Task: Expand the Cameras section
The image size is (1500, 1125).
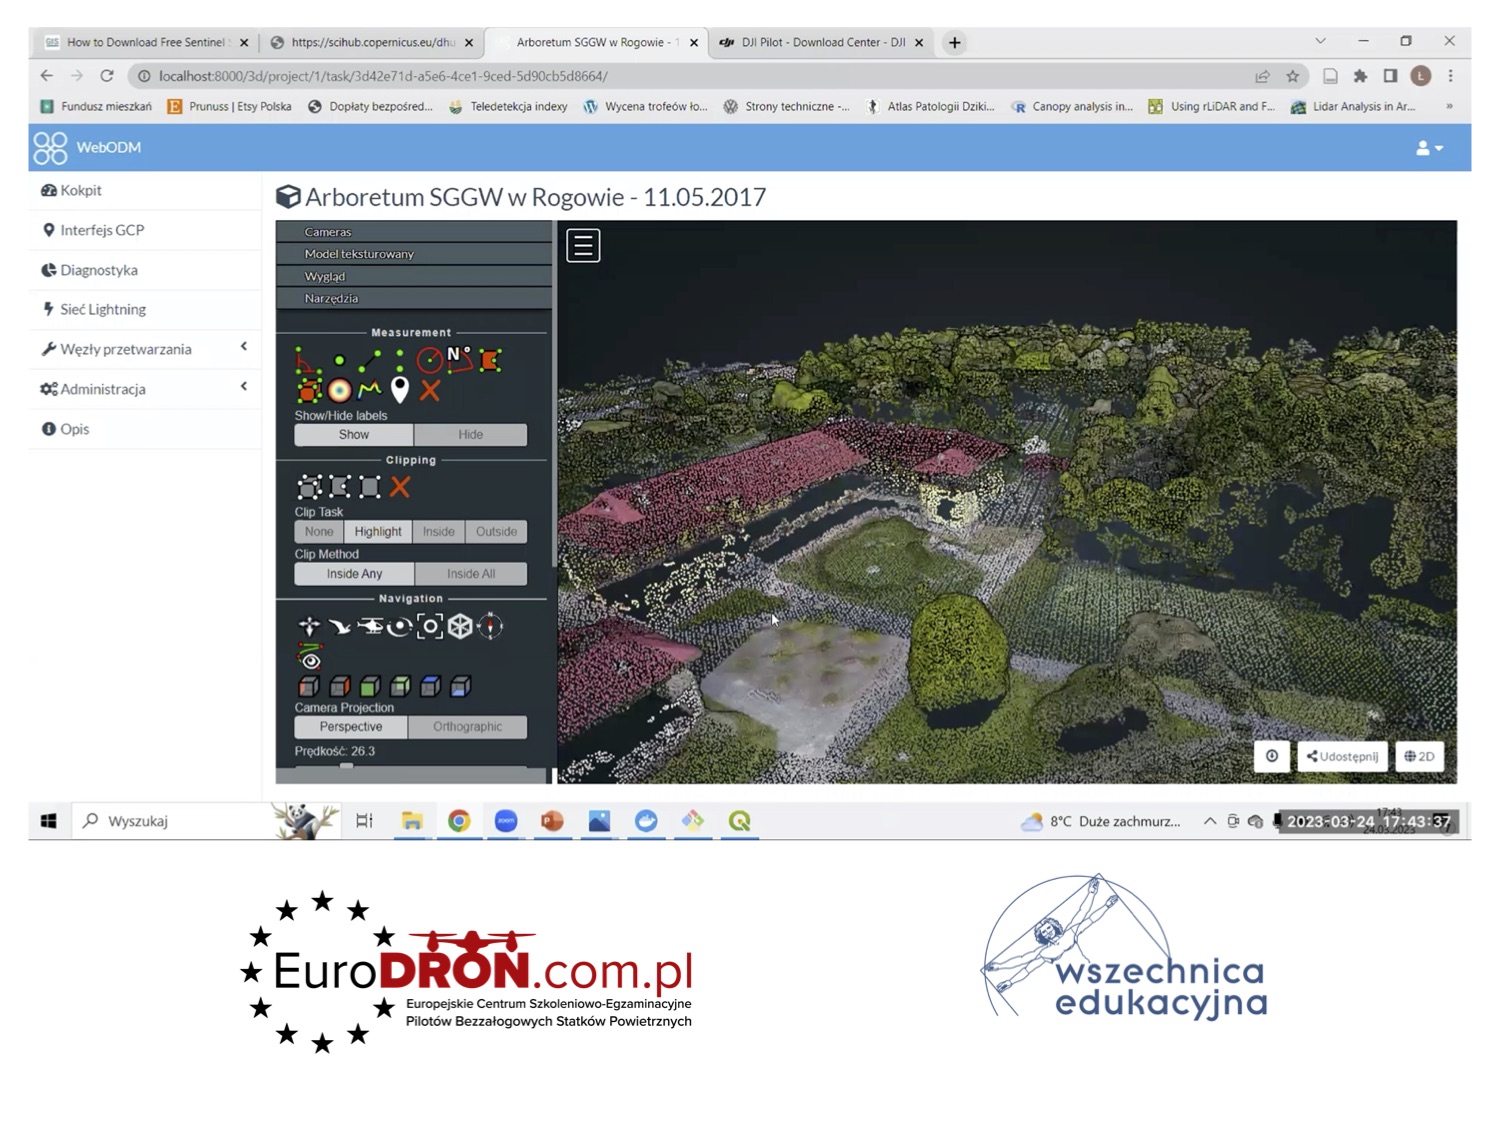Action: (413, 232)
